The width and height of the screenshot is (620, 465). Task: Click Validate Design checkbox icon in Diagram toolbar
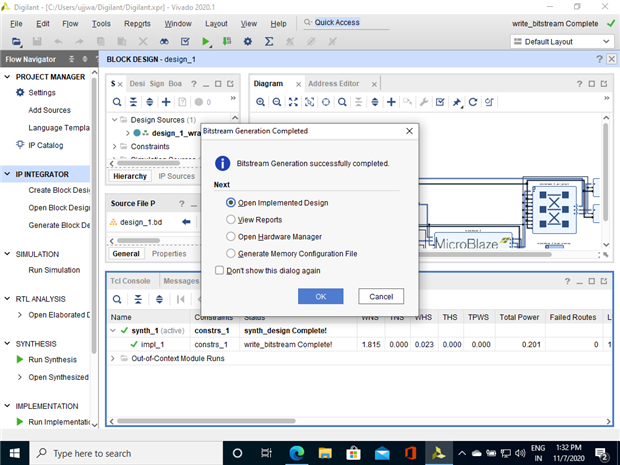(440, 102)
